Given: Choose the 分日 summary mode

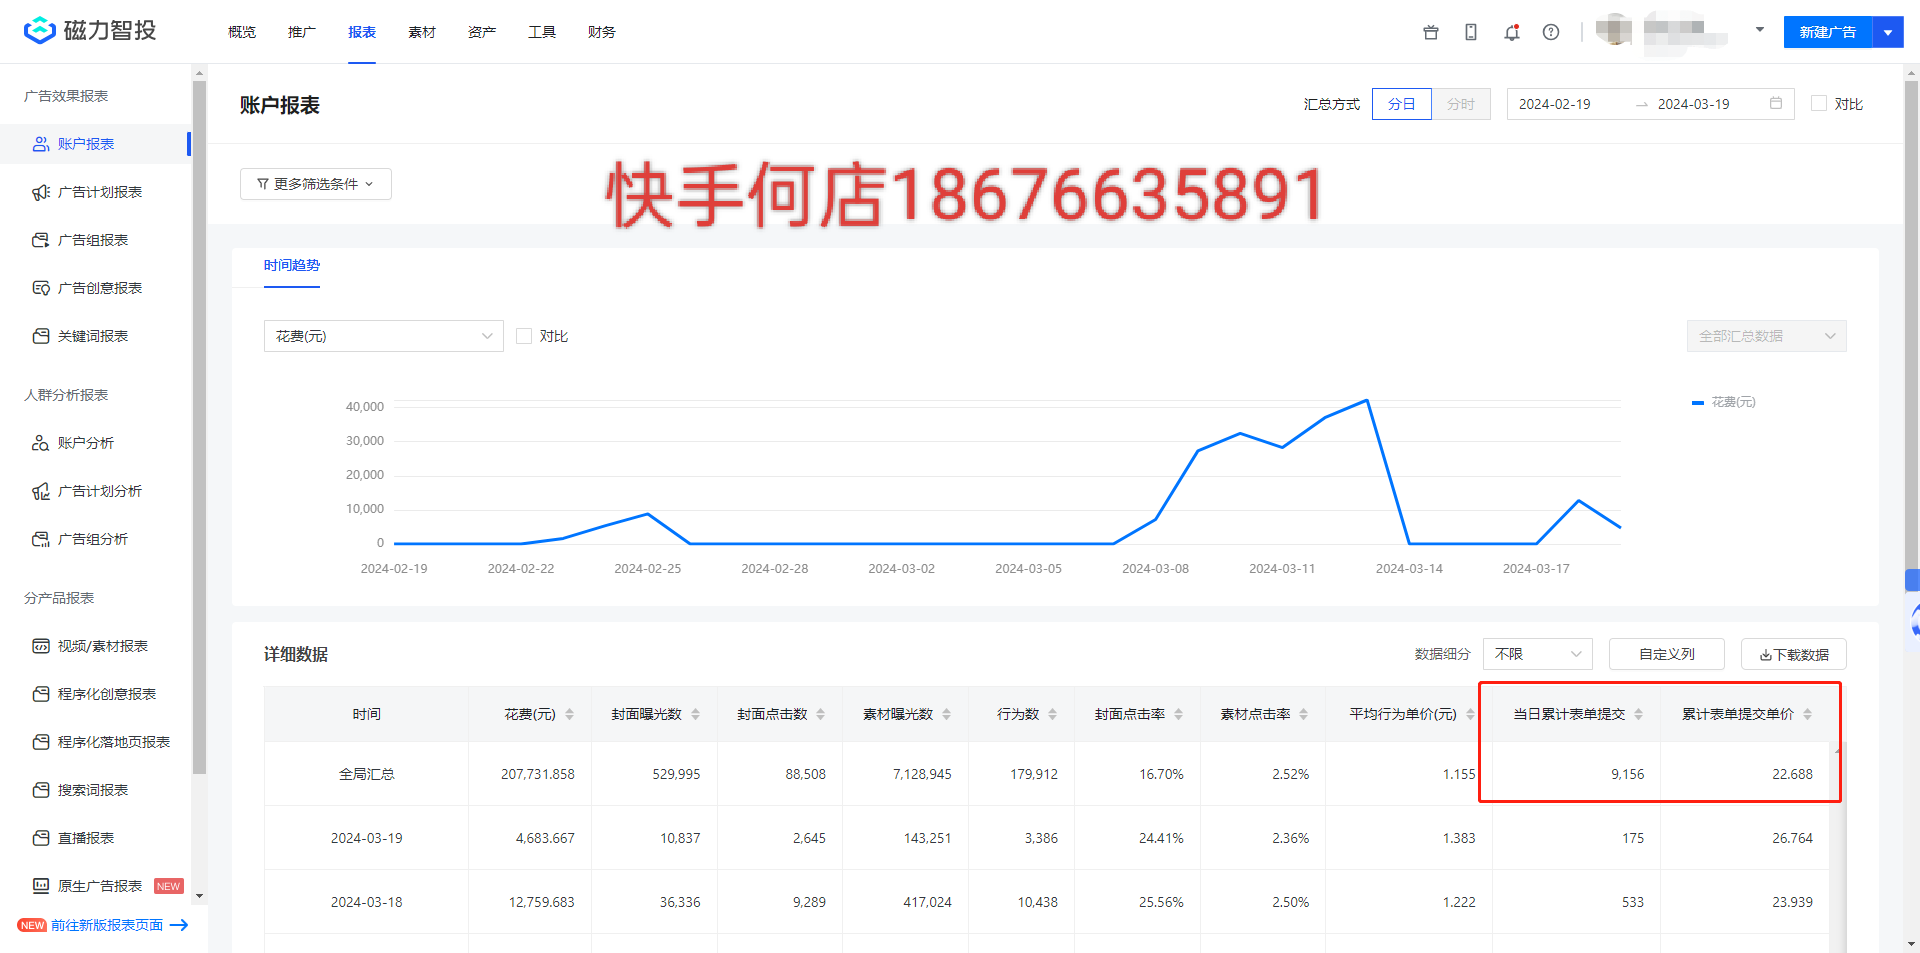Looking at the screenshot, I should click(x=1402, y=104).
